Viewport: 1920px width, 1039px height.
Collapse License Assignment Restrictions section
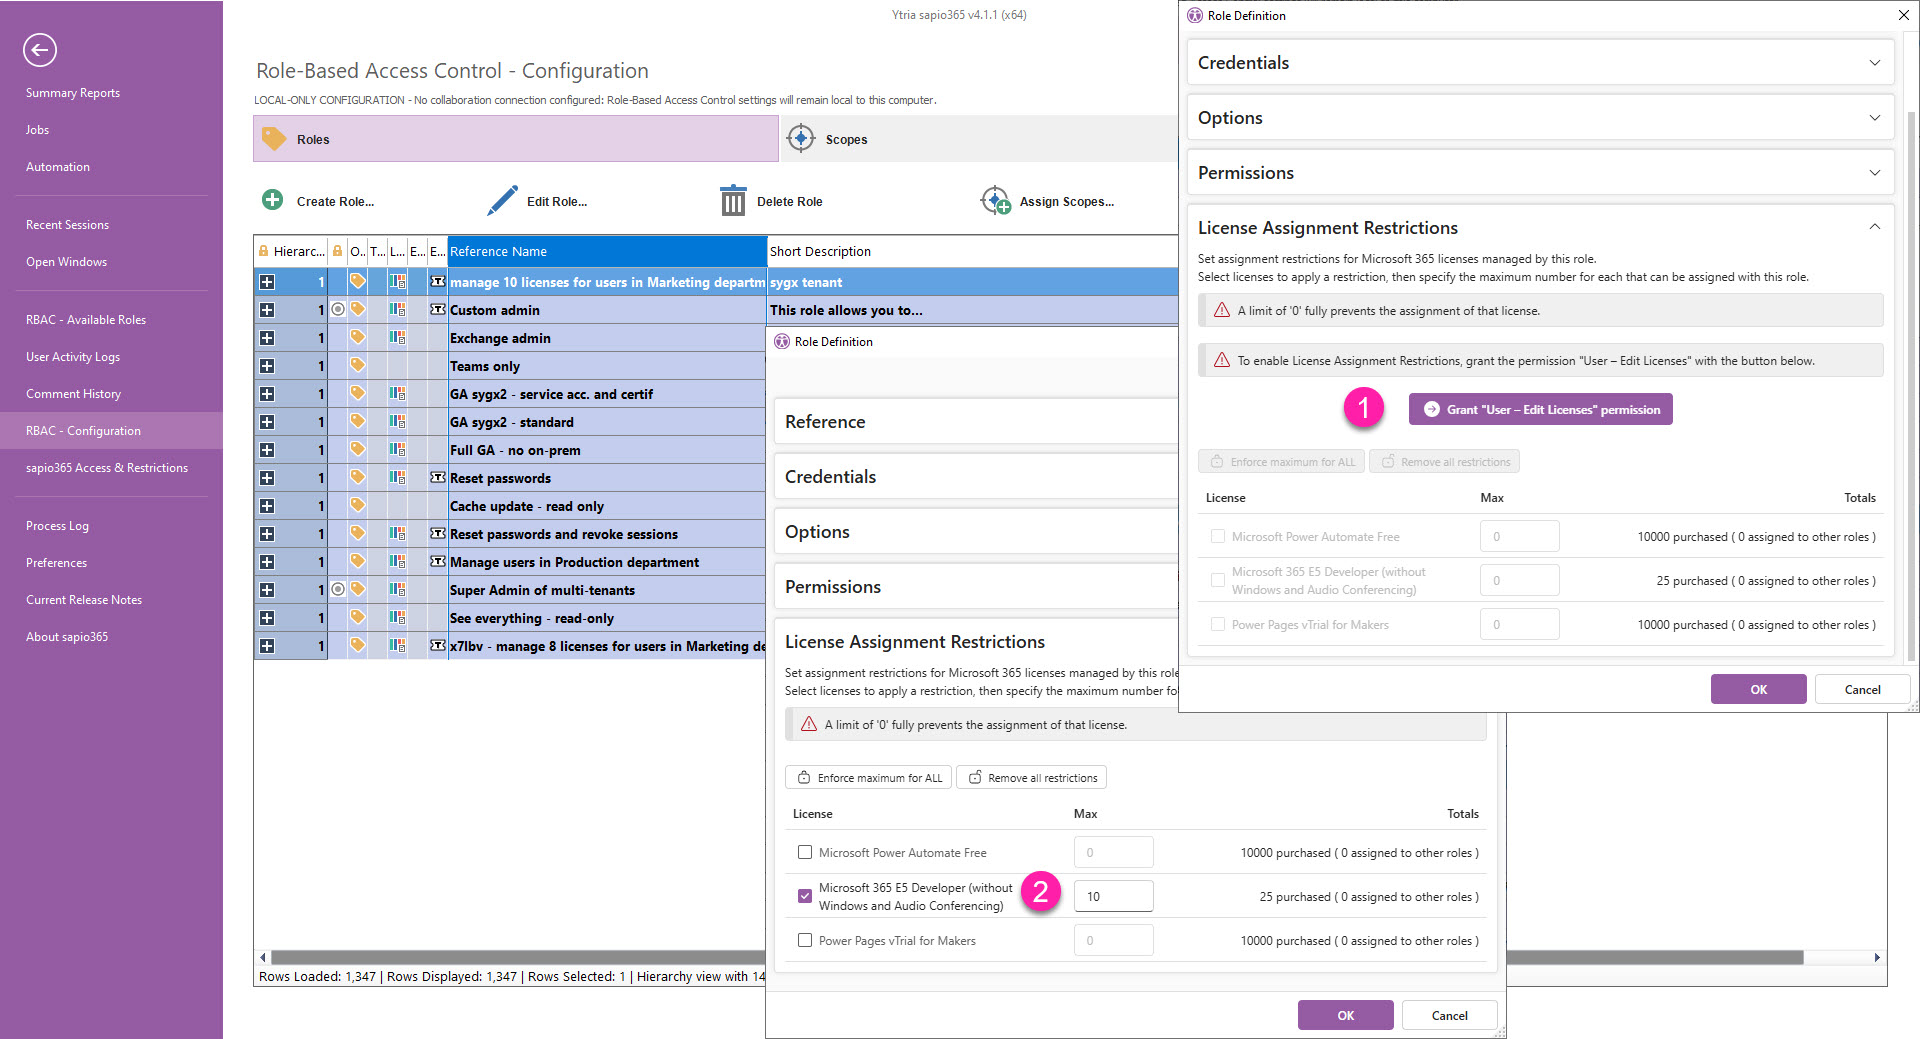[1874, 227]
